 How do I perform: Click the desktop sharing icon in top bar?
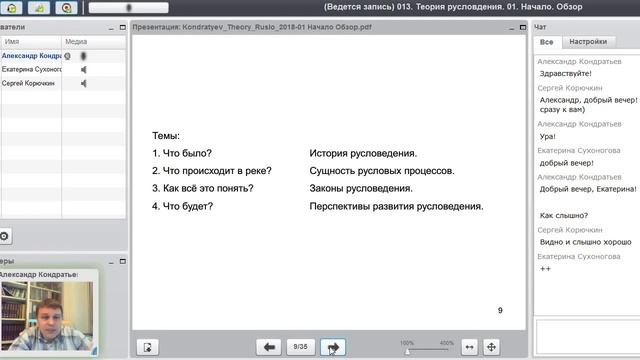[39, 8]
